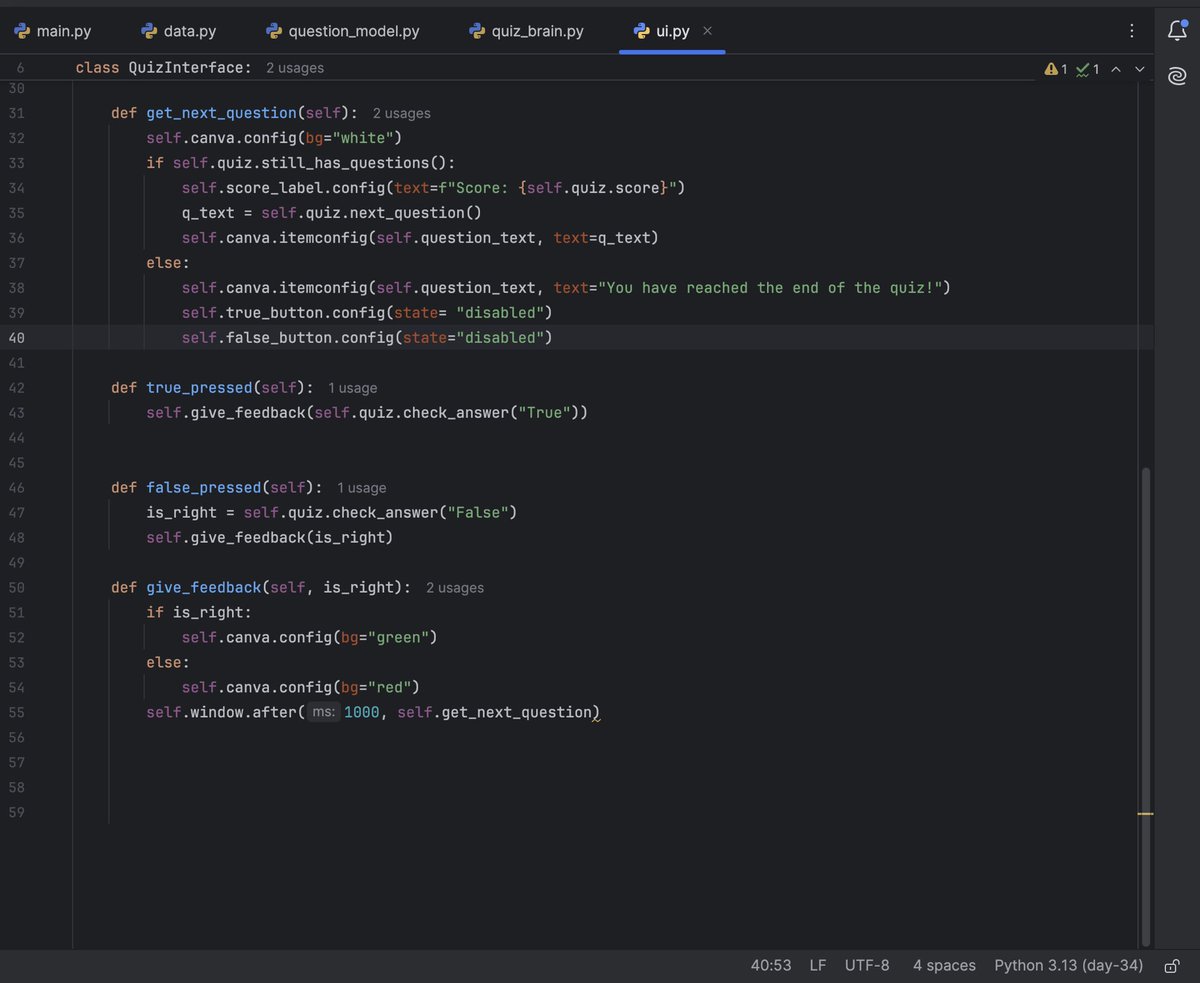Click the false_pressed function name
The height and width of the screenshot is (983, 1200).
point(204,488)
